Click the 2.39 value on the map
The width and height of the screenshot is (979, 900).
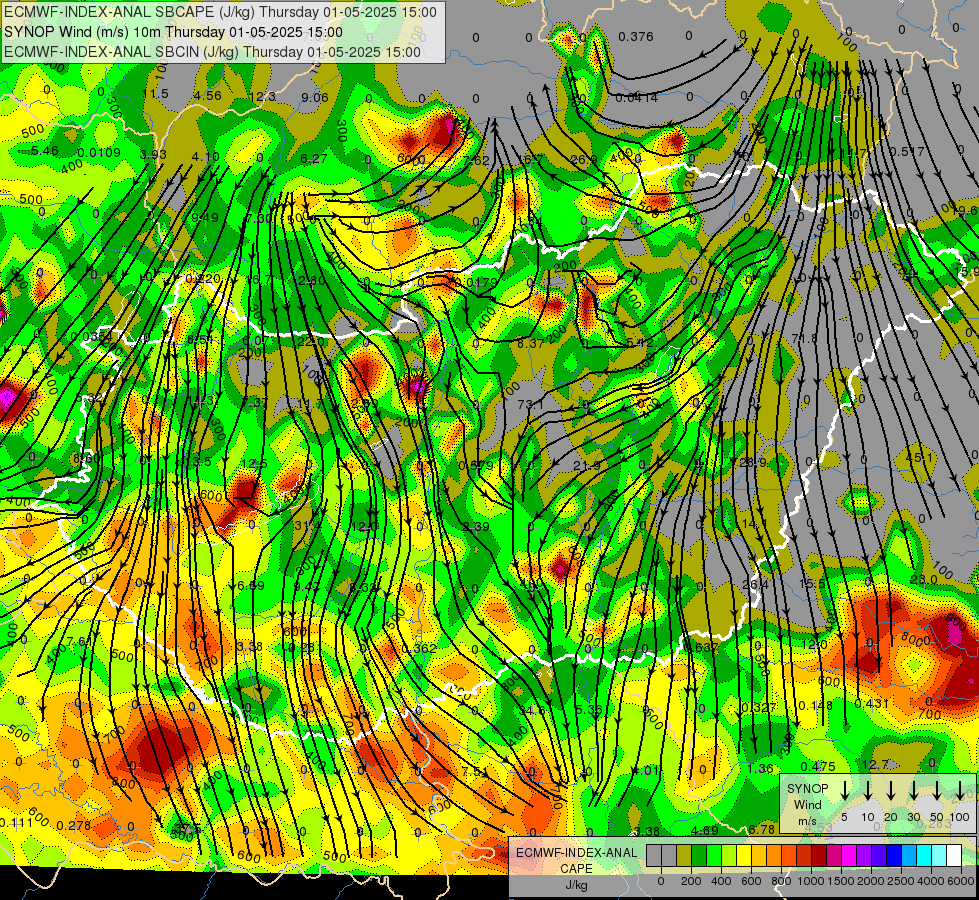click(x=476, y=527)
